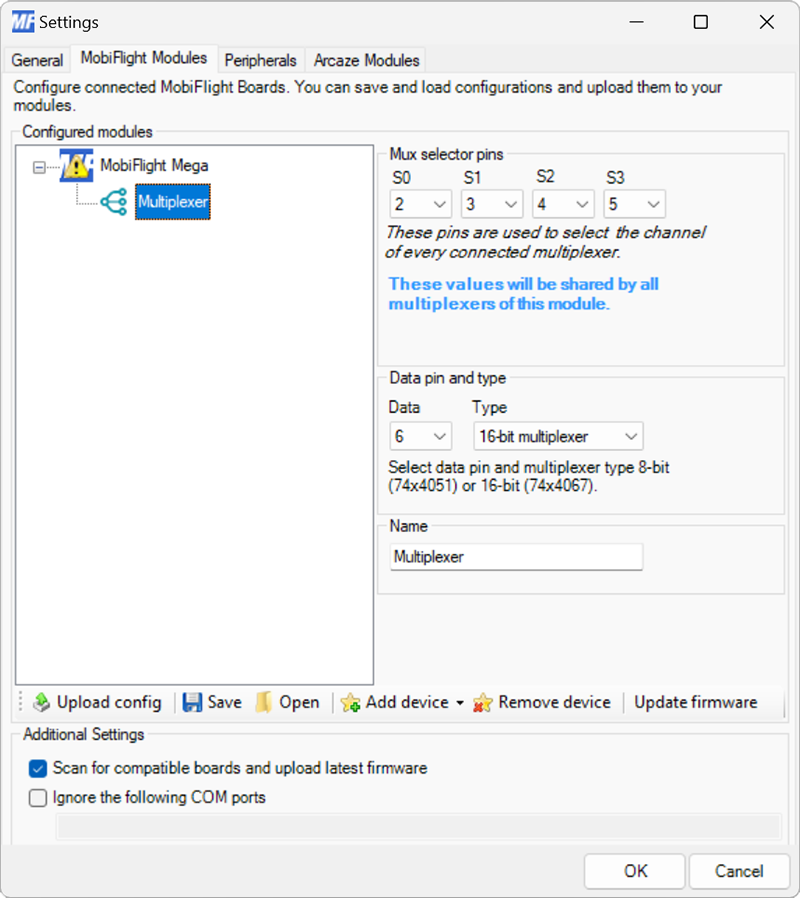
Task: Dismiss the dialog via Cancel
Action: click(x=739, y=871)
